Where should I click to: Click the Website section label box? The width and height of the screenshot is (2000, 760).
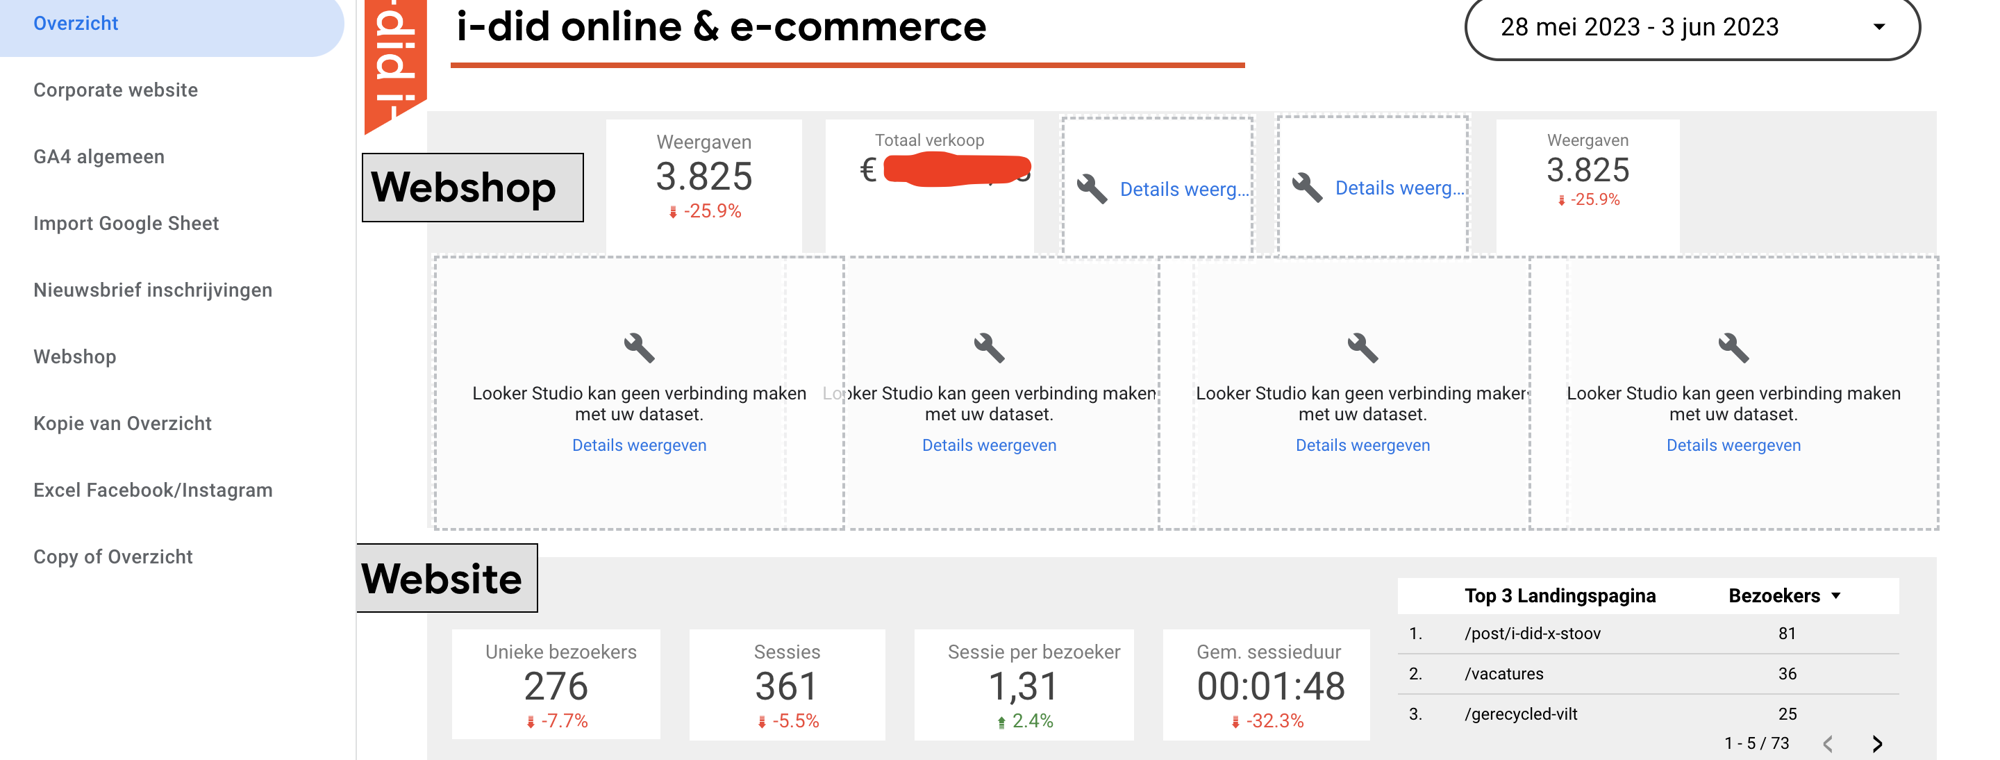coord(447,578)
